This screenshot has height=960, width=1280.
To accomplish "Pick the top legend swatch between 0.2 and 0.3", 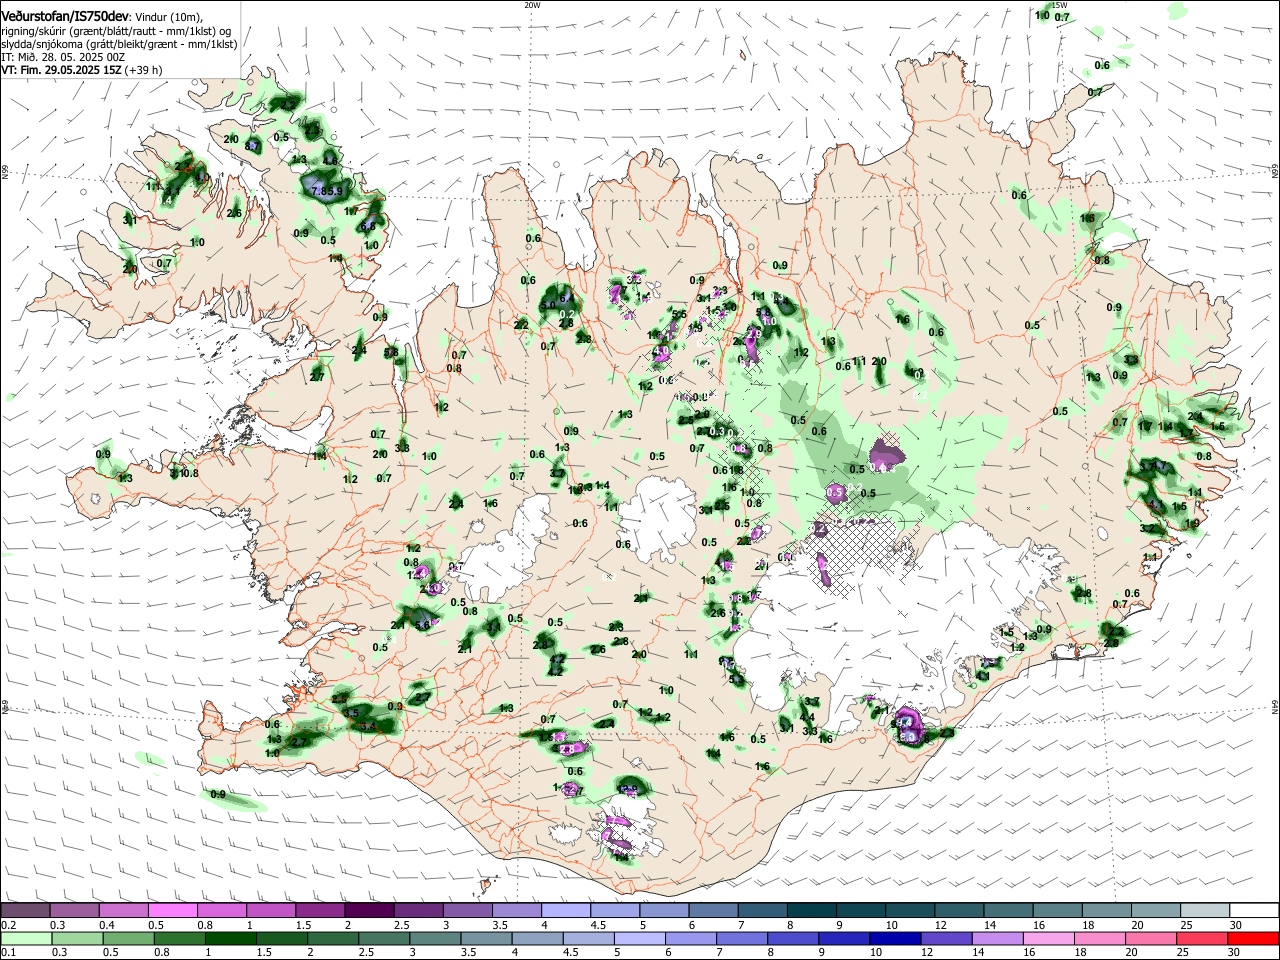I will pos(27,911).
